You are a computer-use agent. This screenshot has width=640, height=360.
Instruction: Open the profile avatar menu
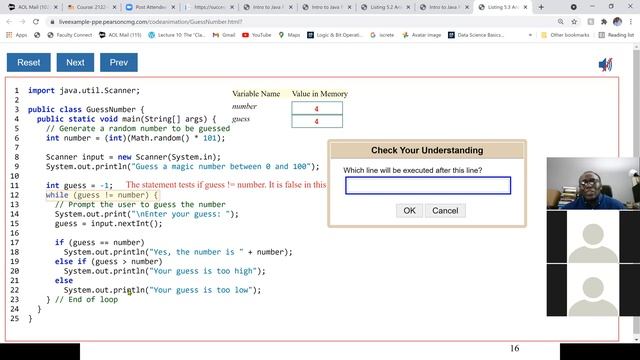coord(617,22)
